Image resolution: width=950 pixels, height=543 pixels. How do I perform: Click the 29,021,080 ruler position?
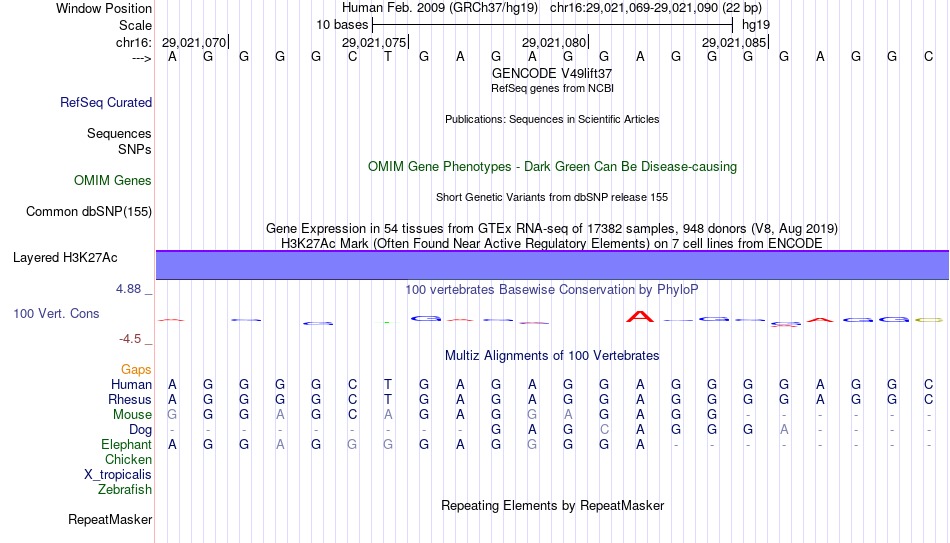pos(554,42)
